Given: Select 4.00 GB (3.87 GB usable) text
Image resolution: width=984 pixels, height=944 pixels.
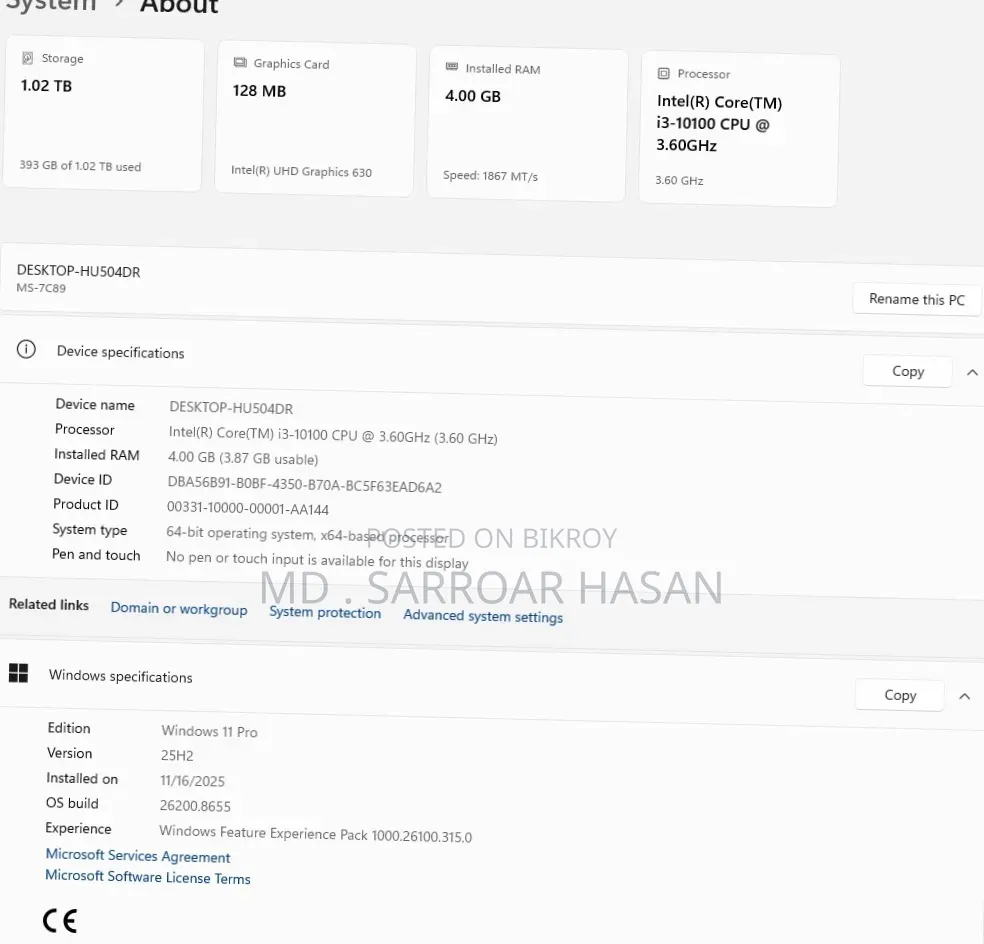Looking at the screenshot, I should [x=243, y=458].
